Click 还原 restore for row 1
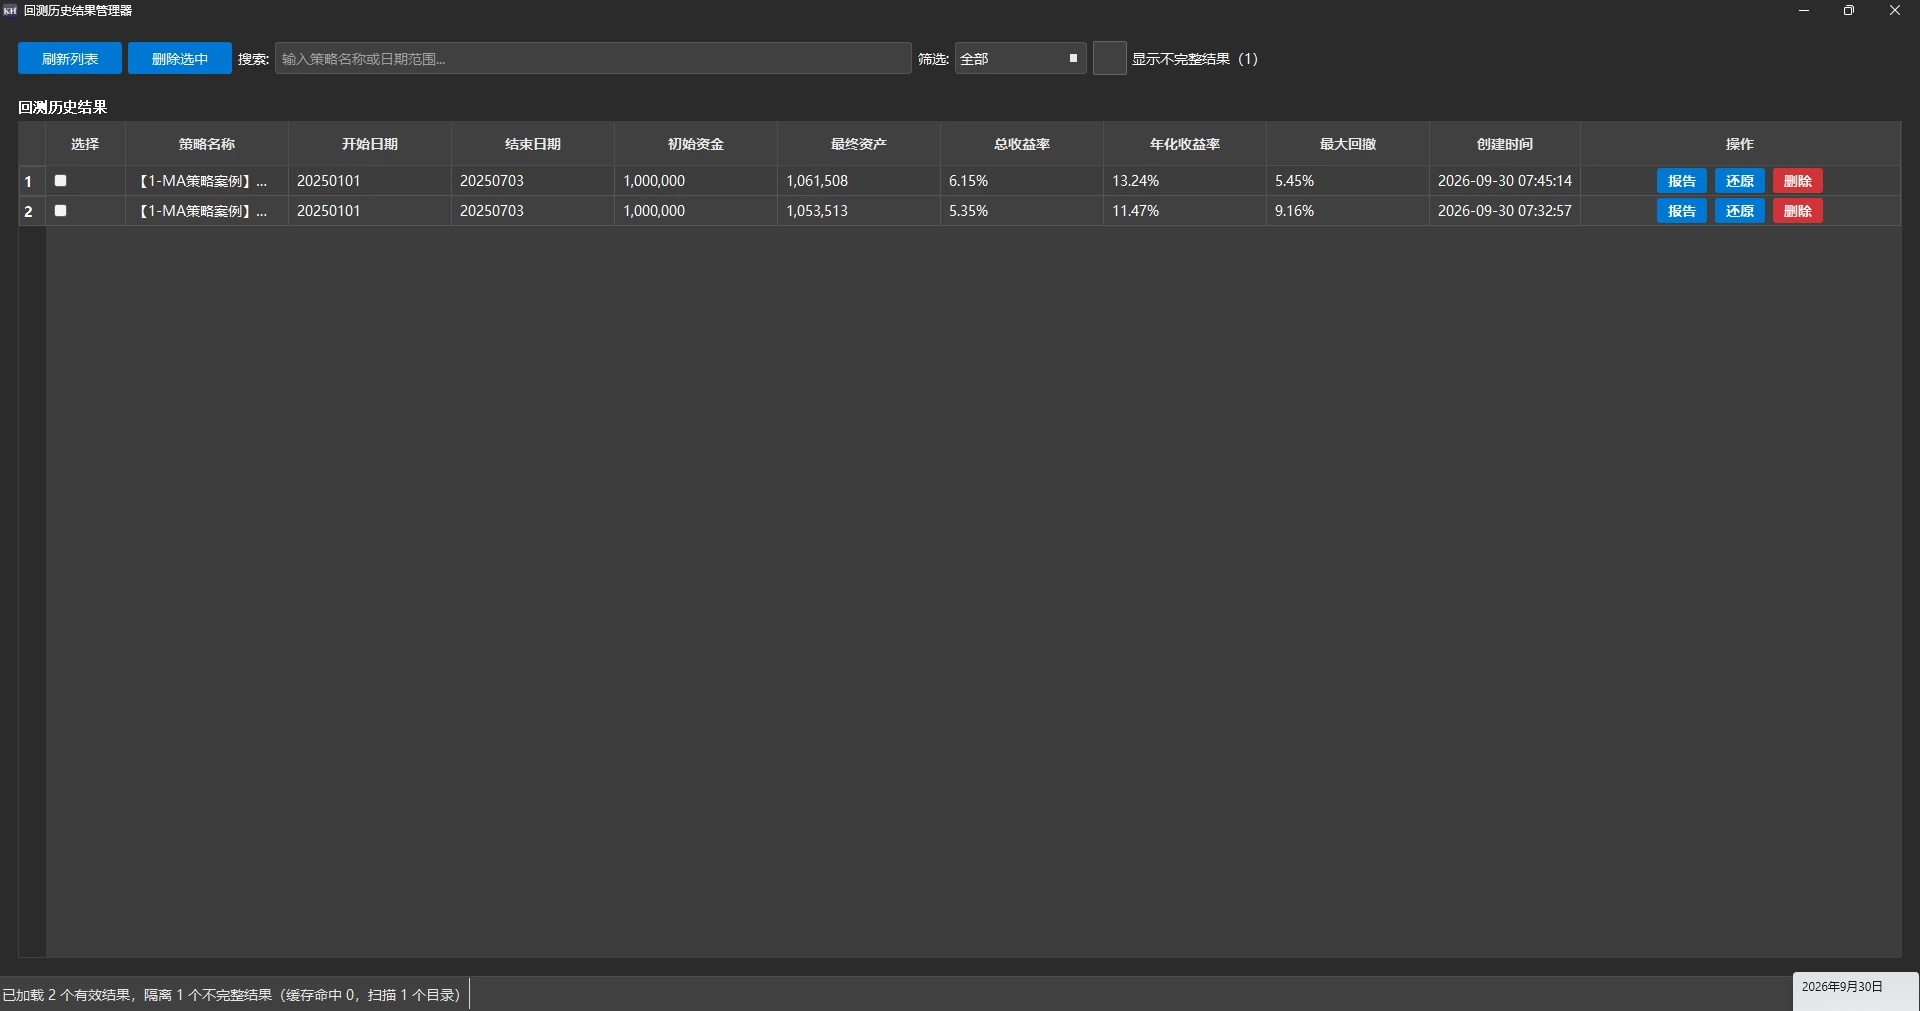 (1740, 181)
